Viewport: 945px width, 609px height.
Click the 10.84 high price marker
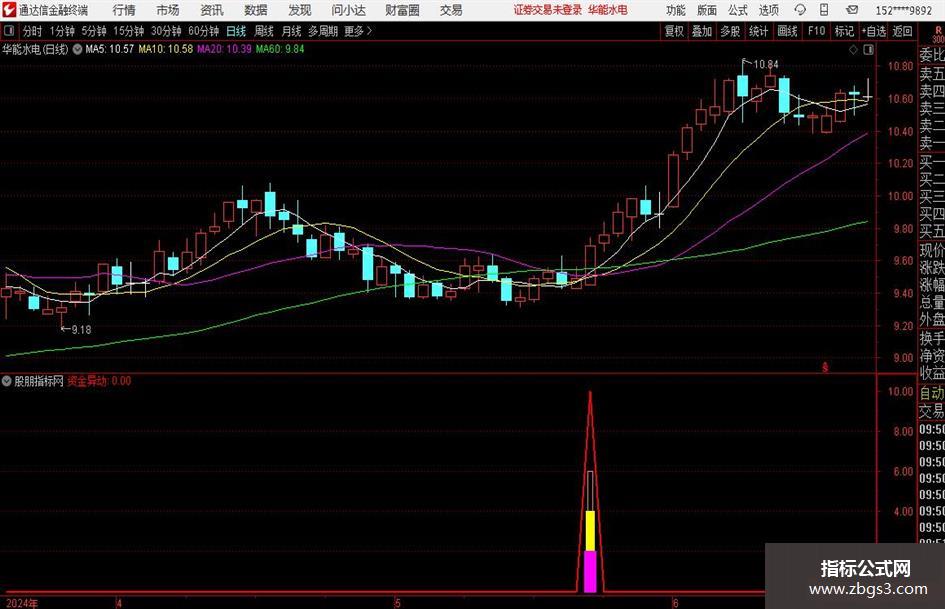coord(766,64)
